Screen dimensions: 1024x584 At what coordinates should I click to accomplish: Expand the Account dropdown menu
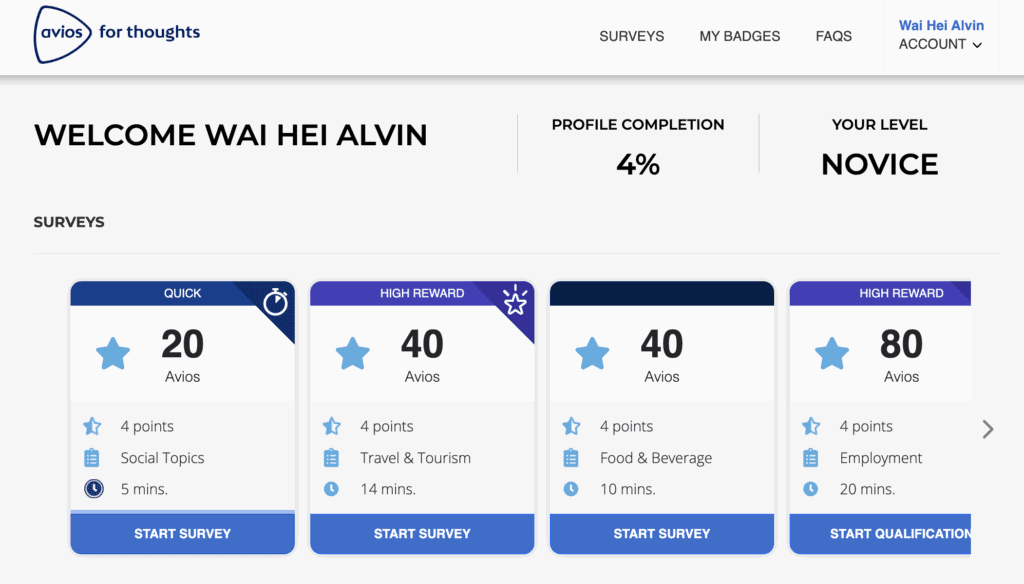tap(940, 44)
